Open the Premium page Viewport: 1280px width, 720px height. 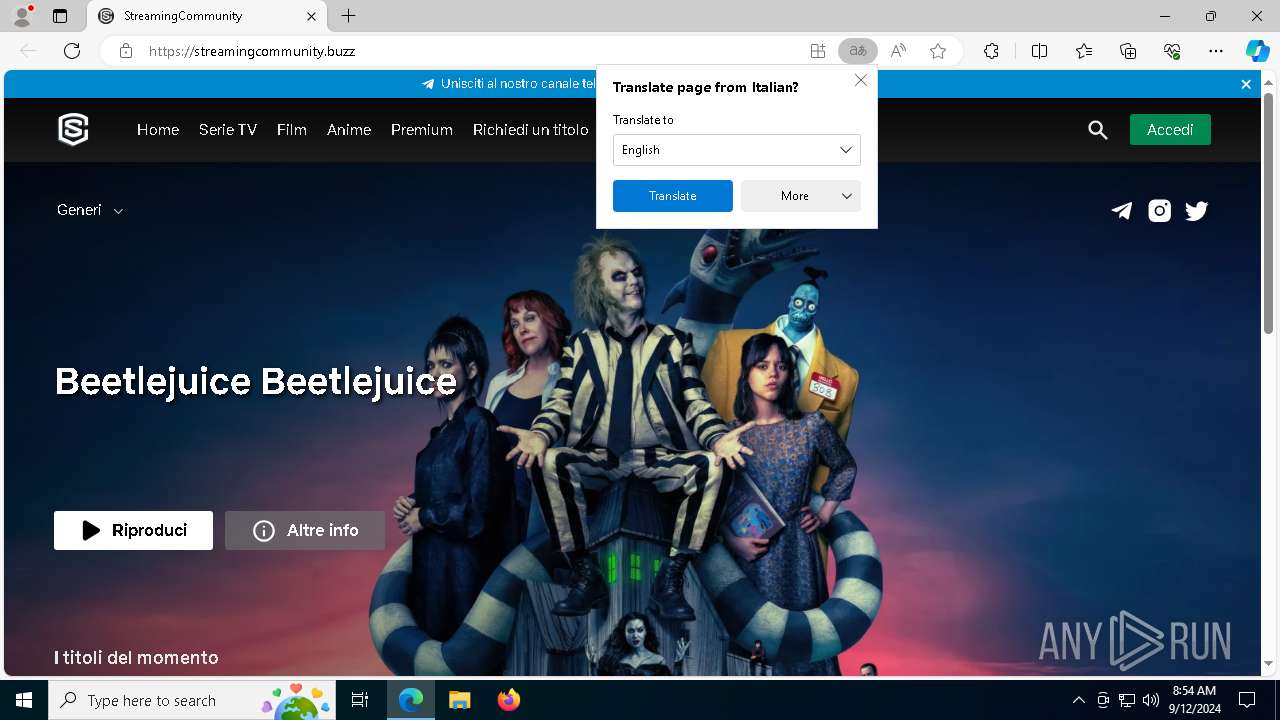point(422,130)
